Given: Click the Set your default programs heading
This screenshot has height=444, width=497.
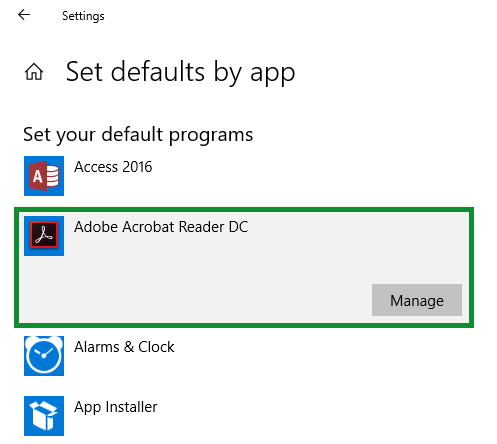Looking at the screenshot, I should tap(138, 135).
